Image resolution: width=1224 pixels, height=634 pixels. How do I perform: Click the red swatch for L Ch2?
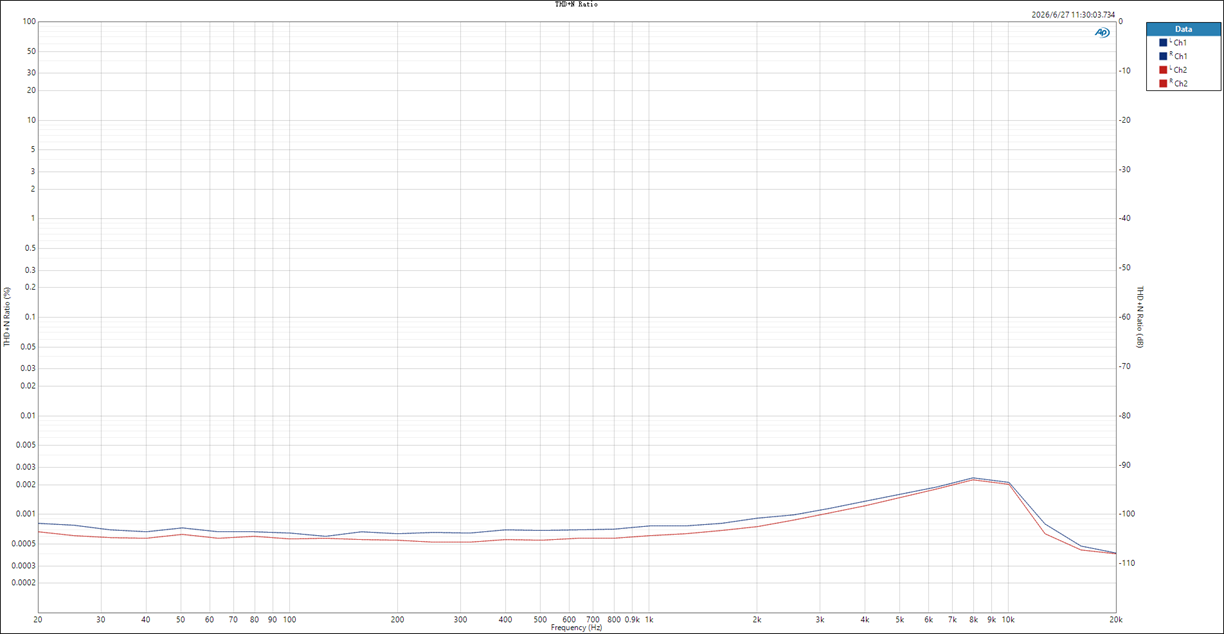point(1163,70)
